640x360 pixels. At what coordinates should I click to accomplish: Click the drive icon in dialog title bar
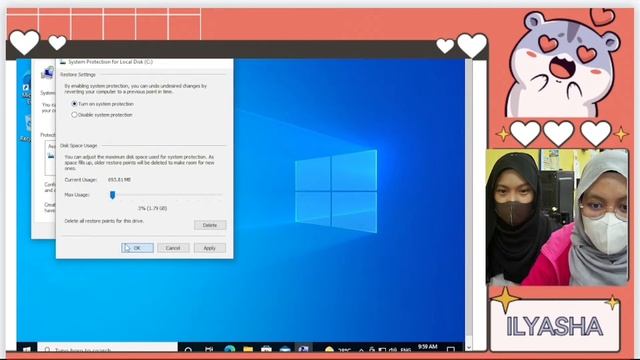point(63,62)
